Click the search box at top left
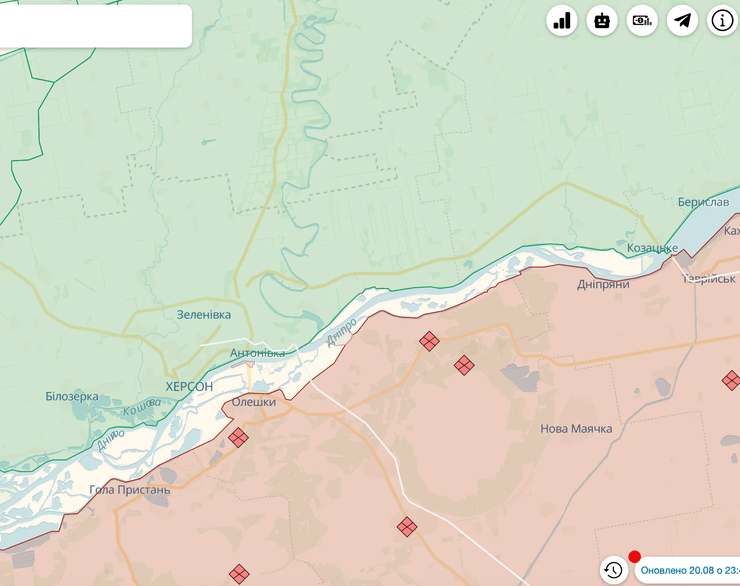The image size is (740, 586). [x=95, y=26]
